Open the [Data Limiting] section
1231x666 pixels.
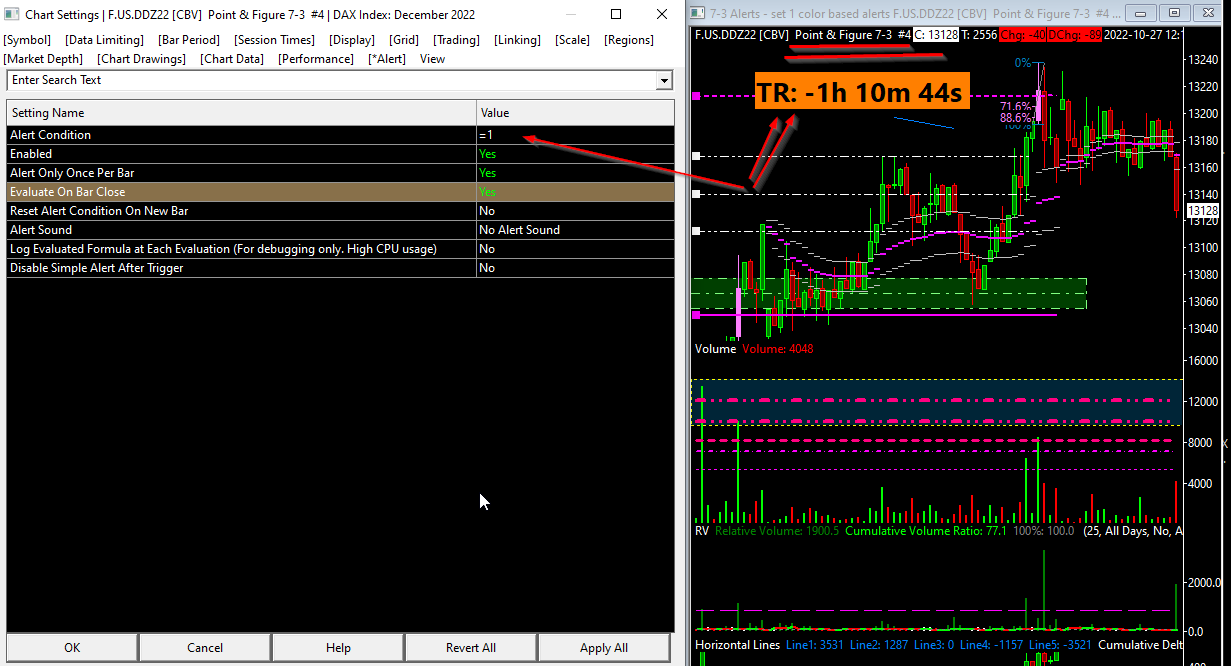[x=104, y=40]
